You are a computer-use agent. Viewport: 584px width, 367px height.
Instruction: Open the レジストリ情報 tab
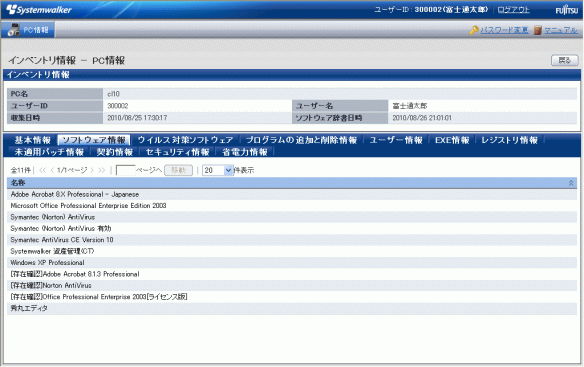click(509, 140)
